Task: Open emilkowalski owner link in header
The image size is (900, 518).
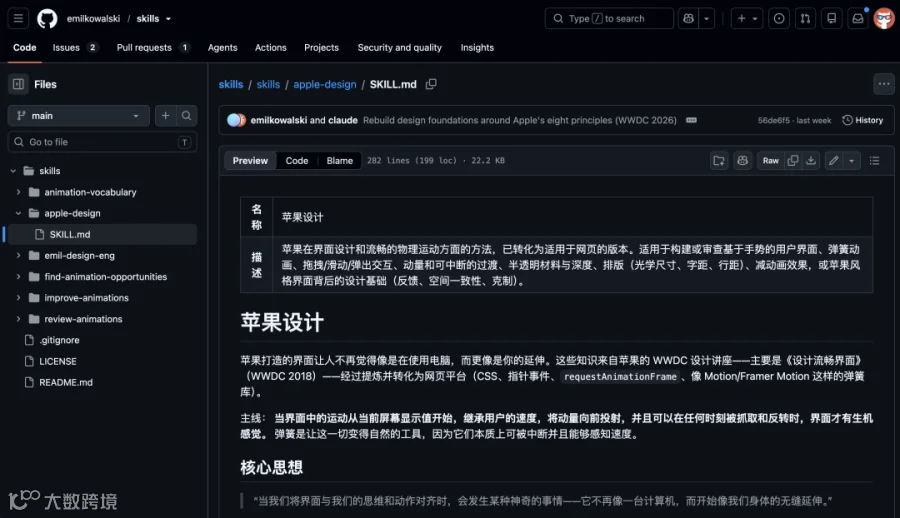Action: [x=93, y=18]
